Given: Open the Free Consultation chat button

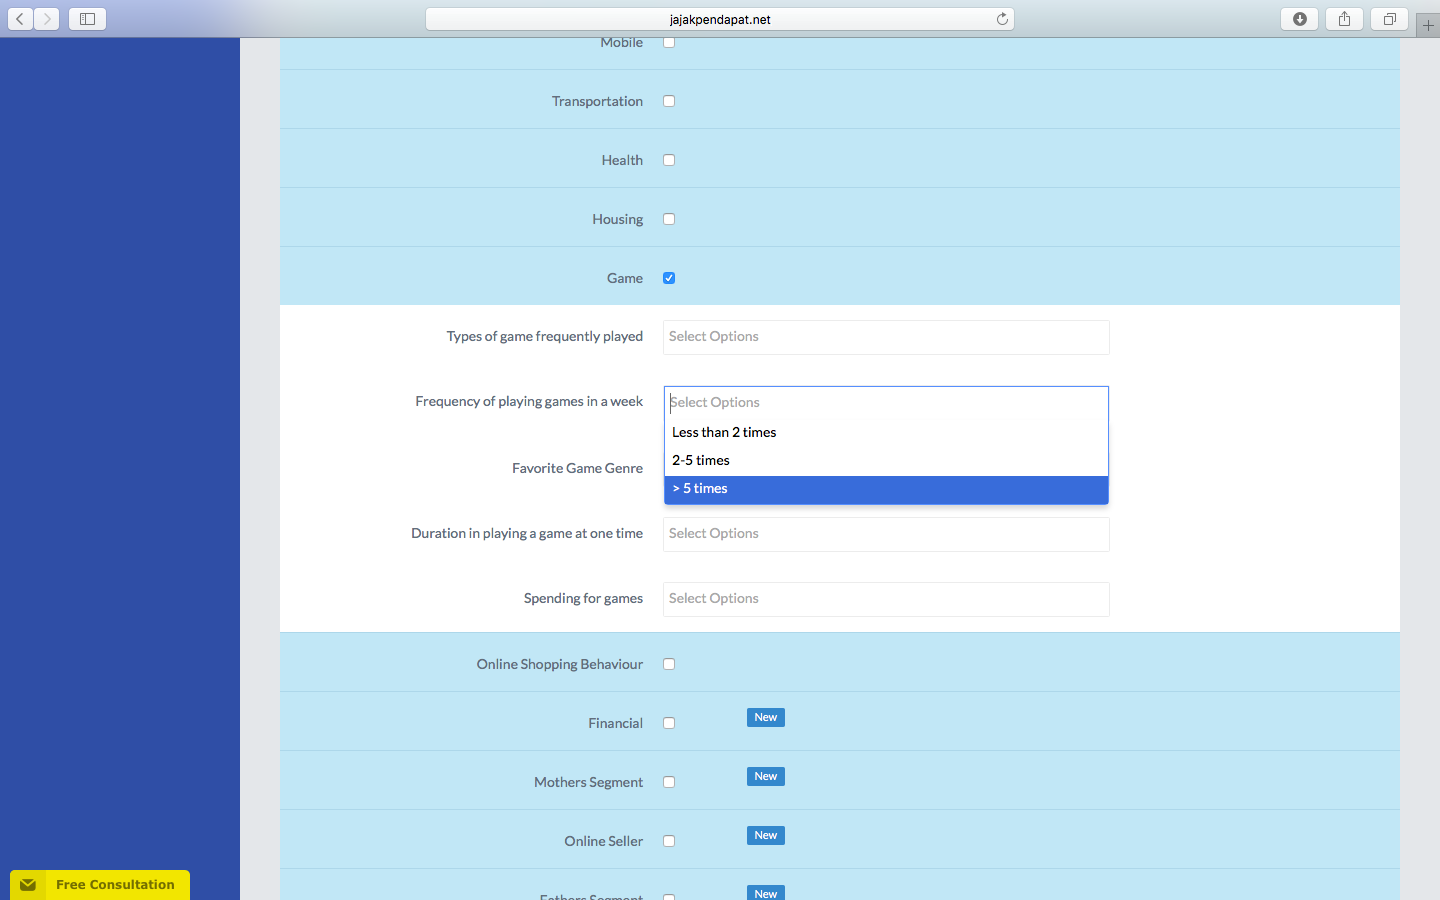Looking at the screenshot, I should click(100, 885).
